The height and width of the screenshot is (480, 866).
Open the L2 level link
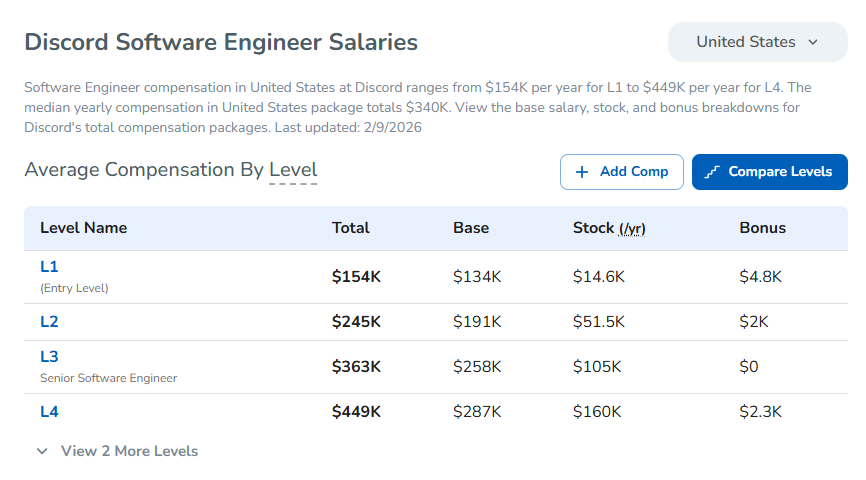[49, 322]
